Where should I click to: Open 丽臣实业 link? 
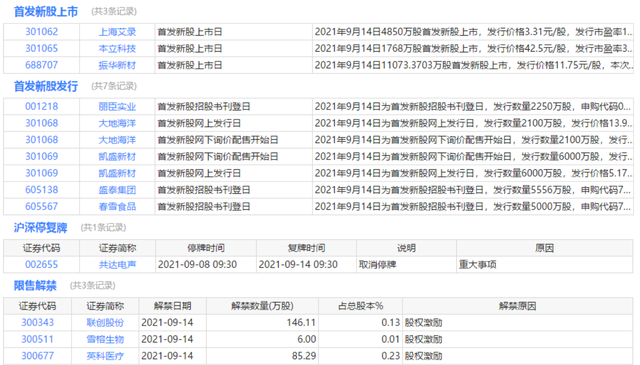tap(117, 107)
